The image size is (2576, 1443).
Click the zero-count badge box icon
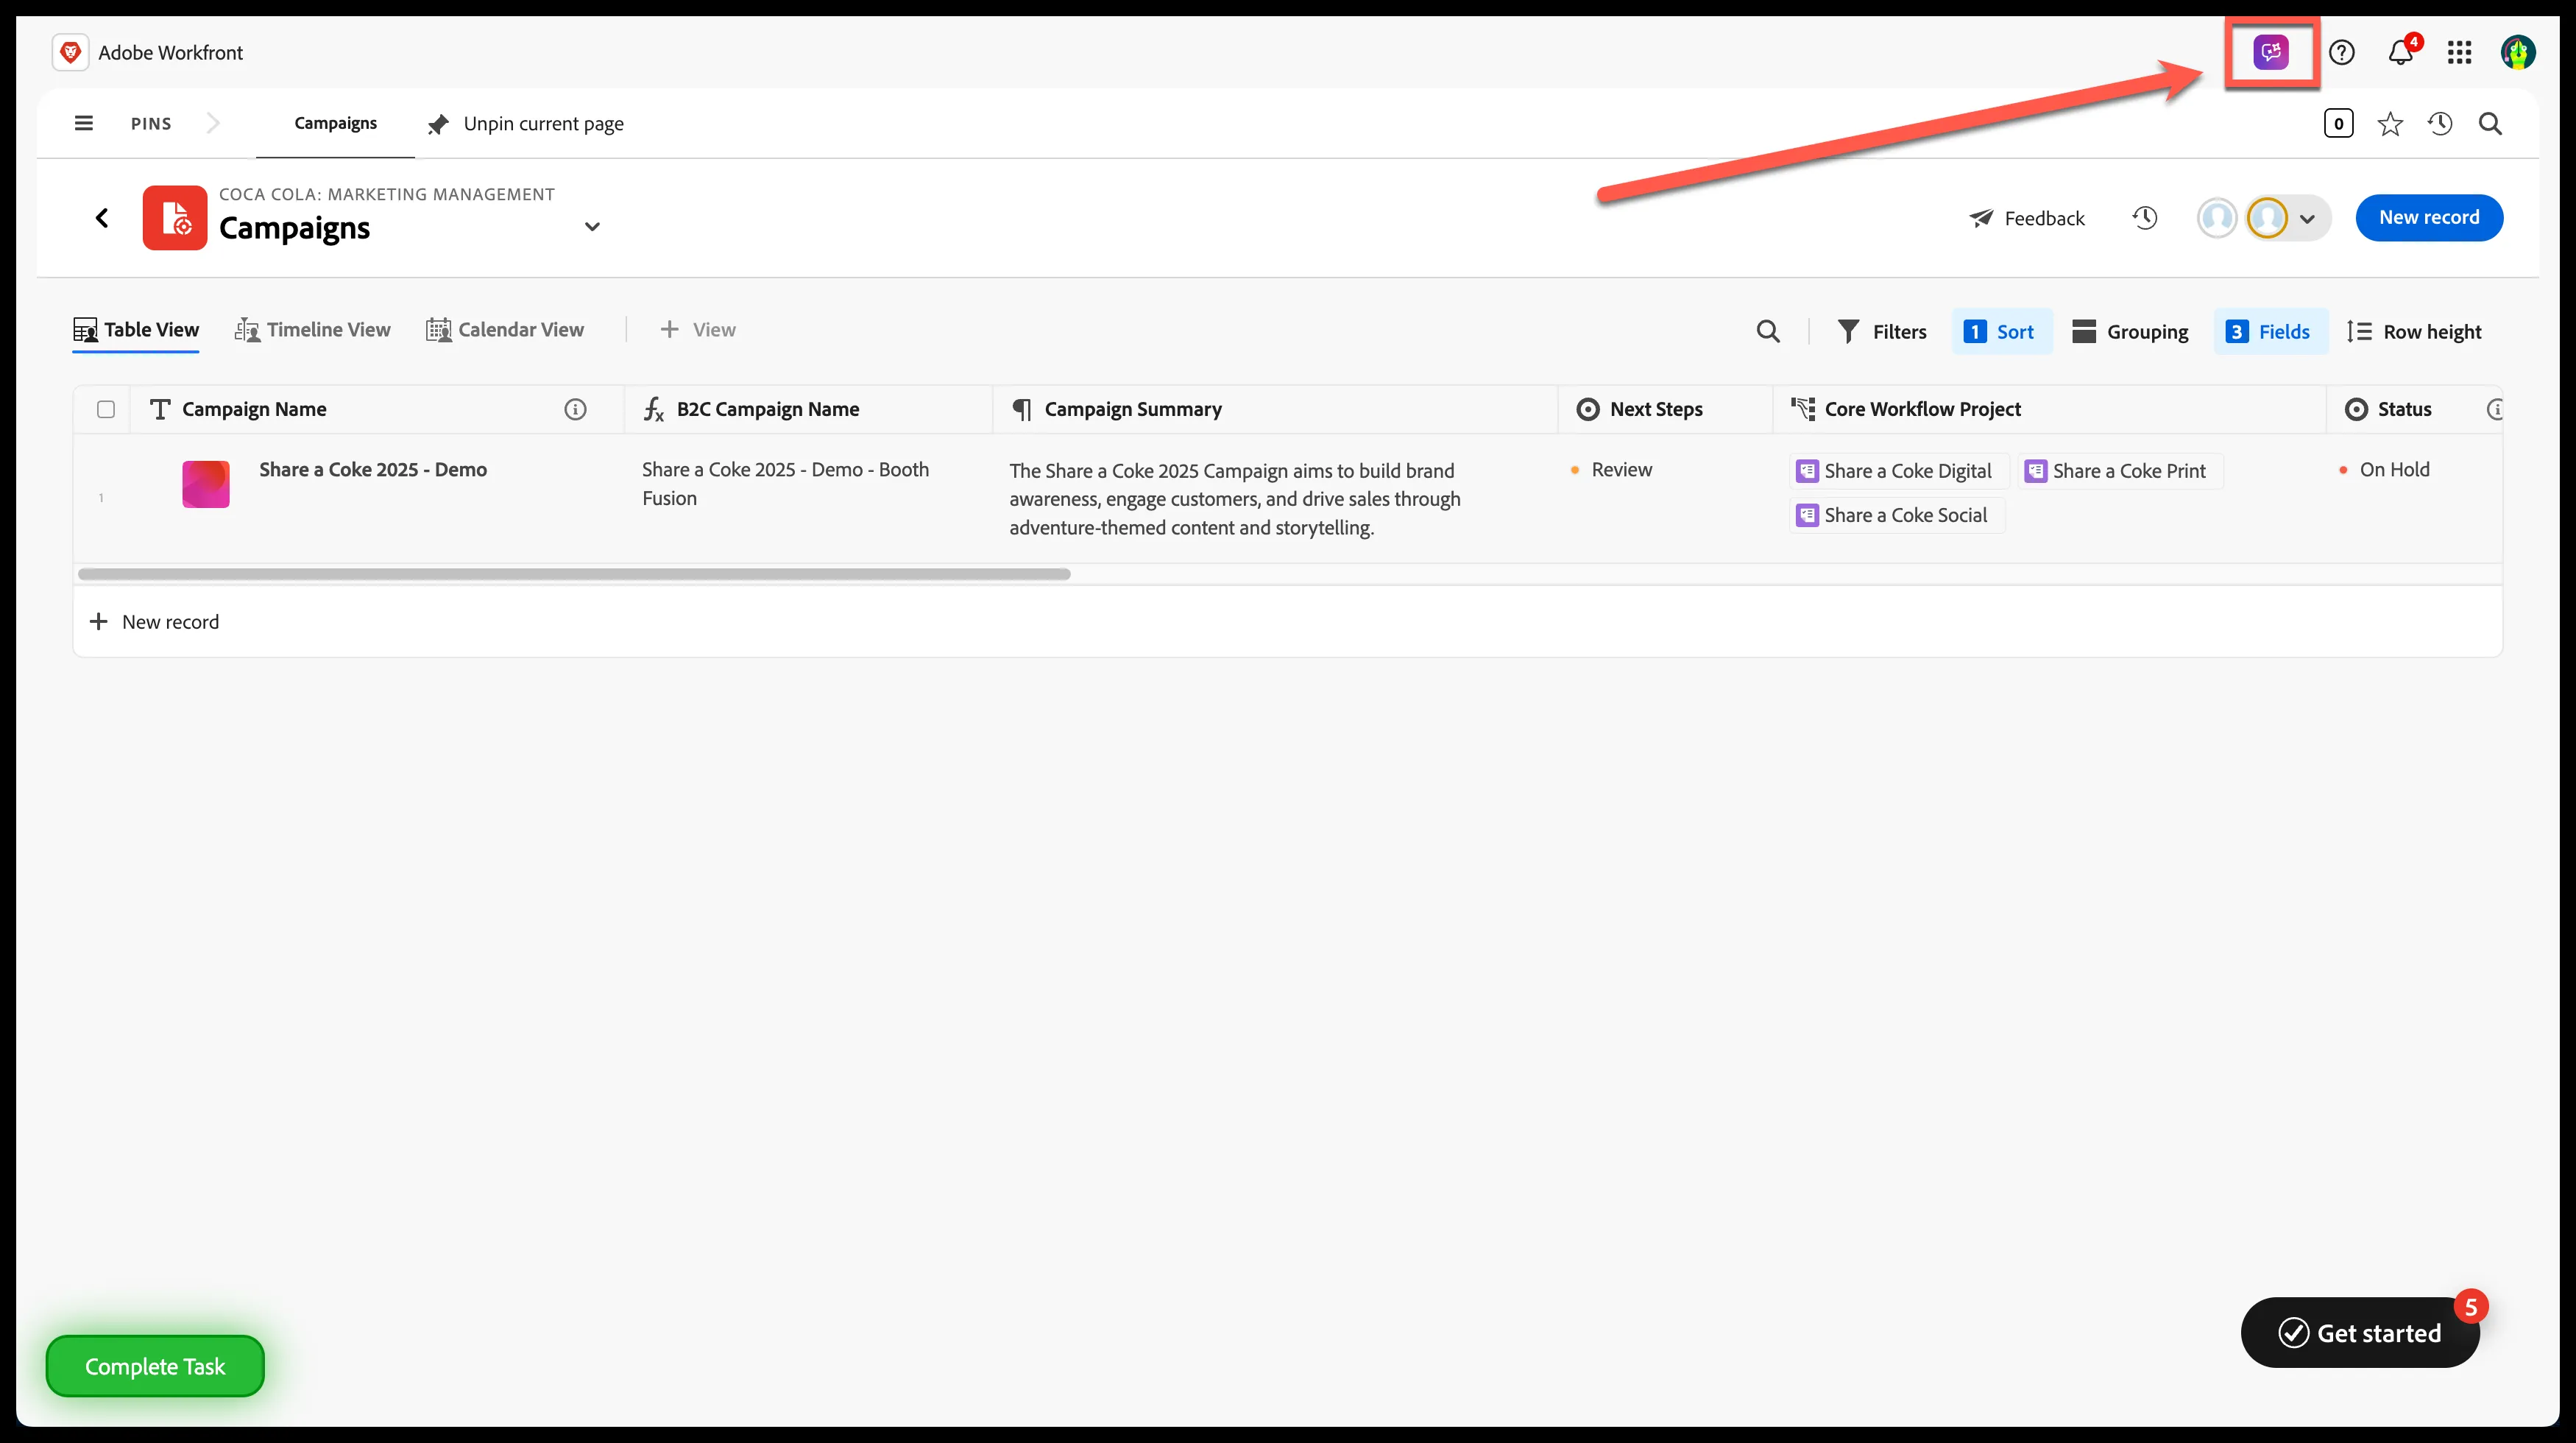(x=2338, y=124)
